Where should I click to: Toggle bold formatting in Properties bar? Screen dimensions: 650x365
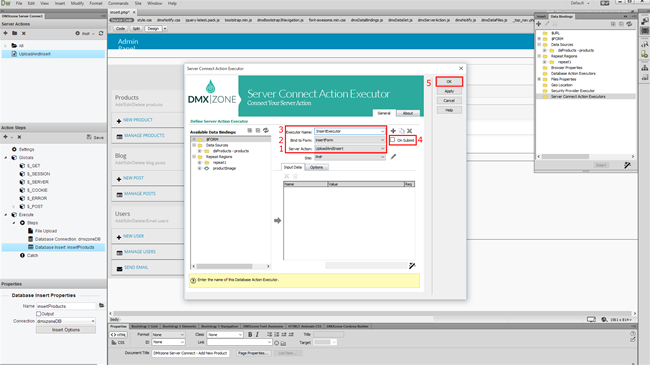coord(250,334)
